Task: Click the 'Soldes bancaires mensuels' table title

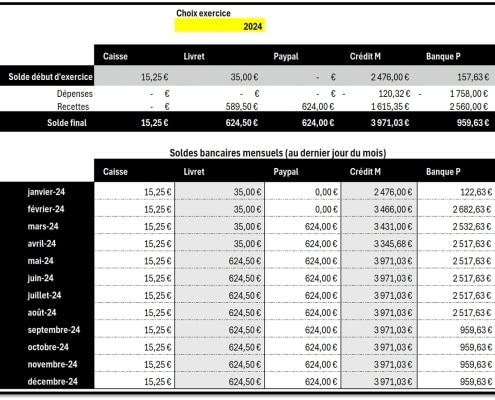Action: pyautogui.click(x=278, y=153)
